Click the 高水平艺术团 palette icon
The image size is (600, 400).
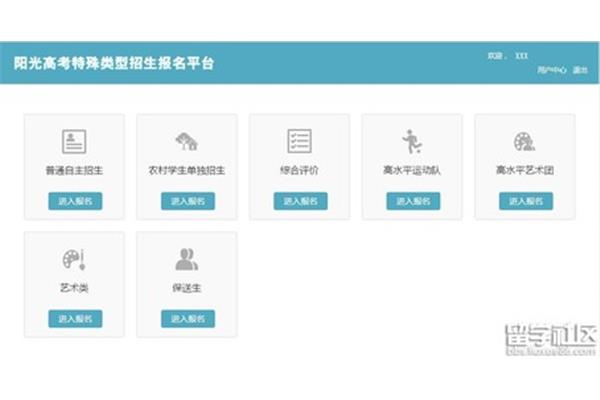click(x=525, y=141)
